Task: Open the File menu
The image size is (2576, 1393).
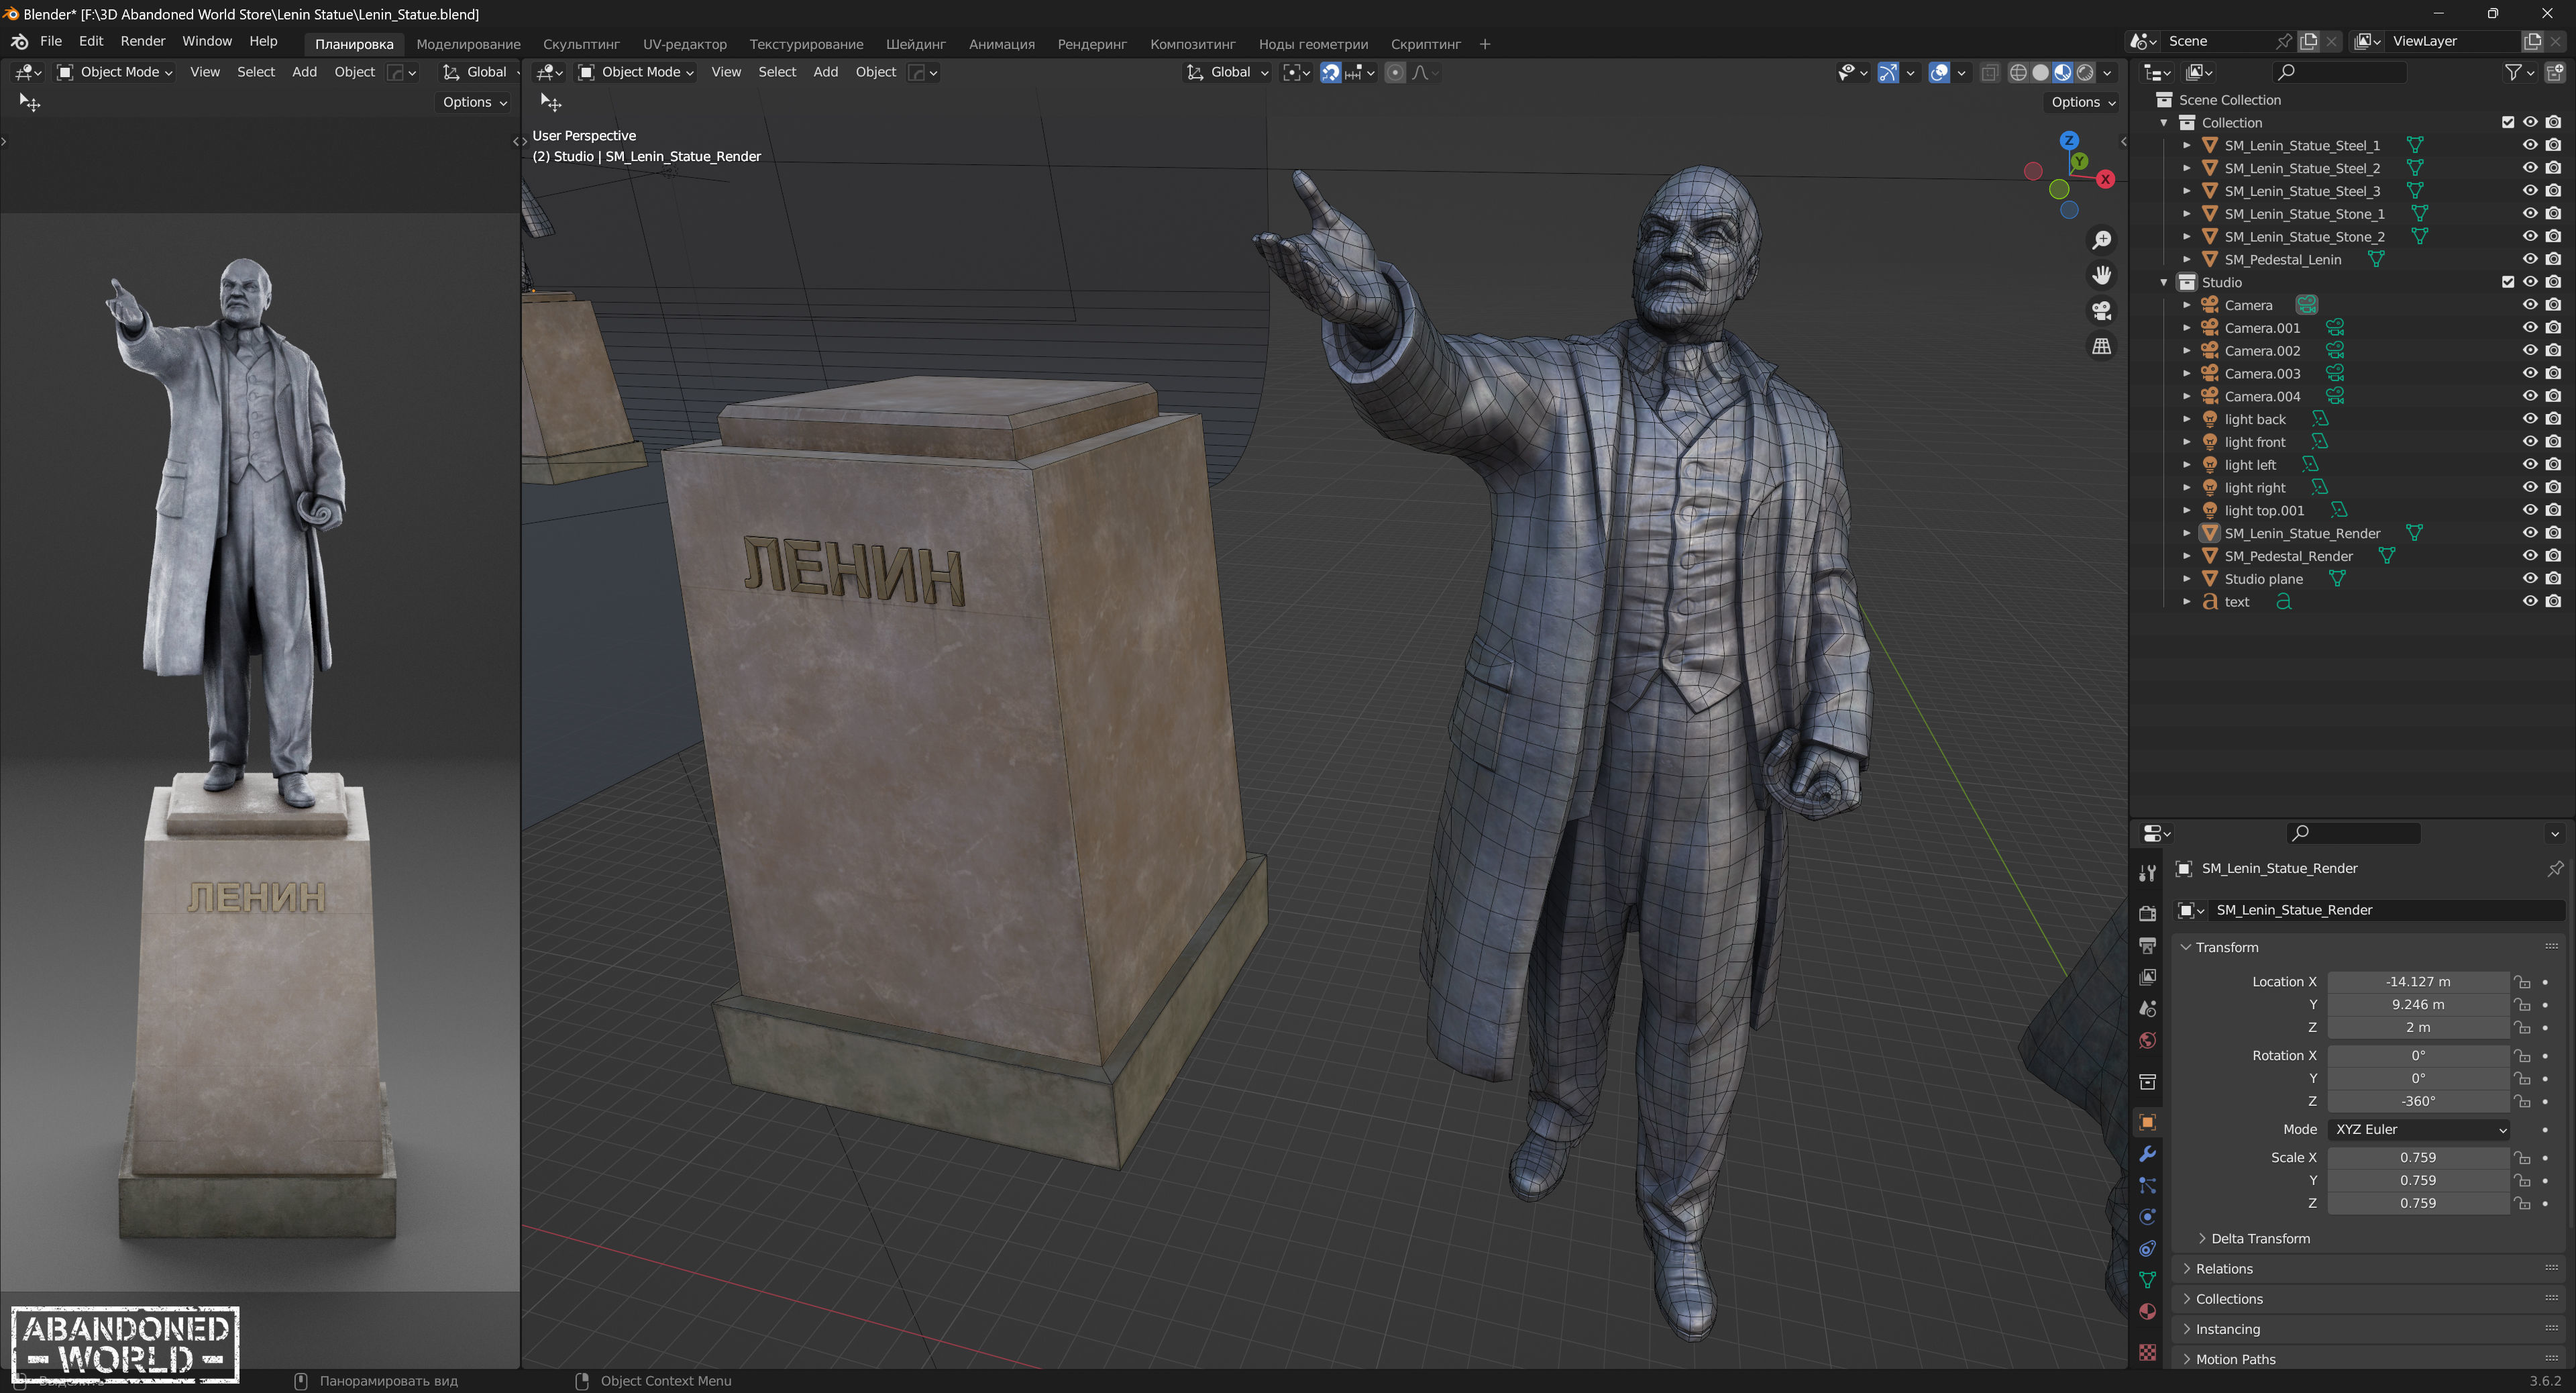Action: pos(51,41)
